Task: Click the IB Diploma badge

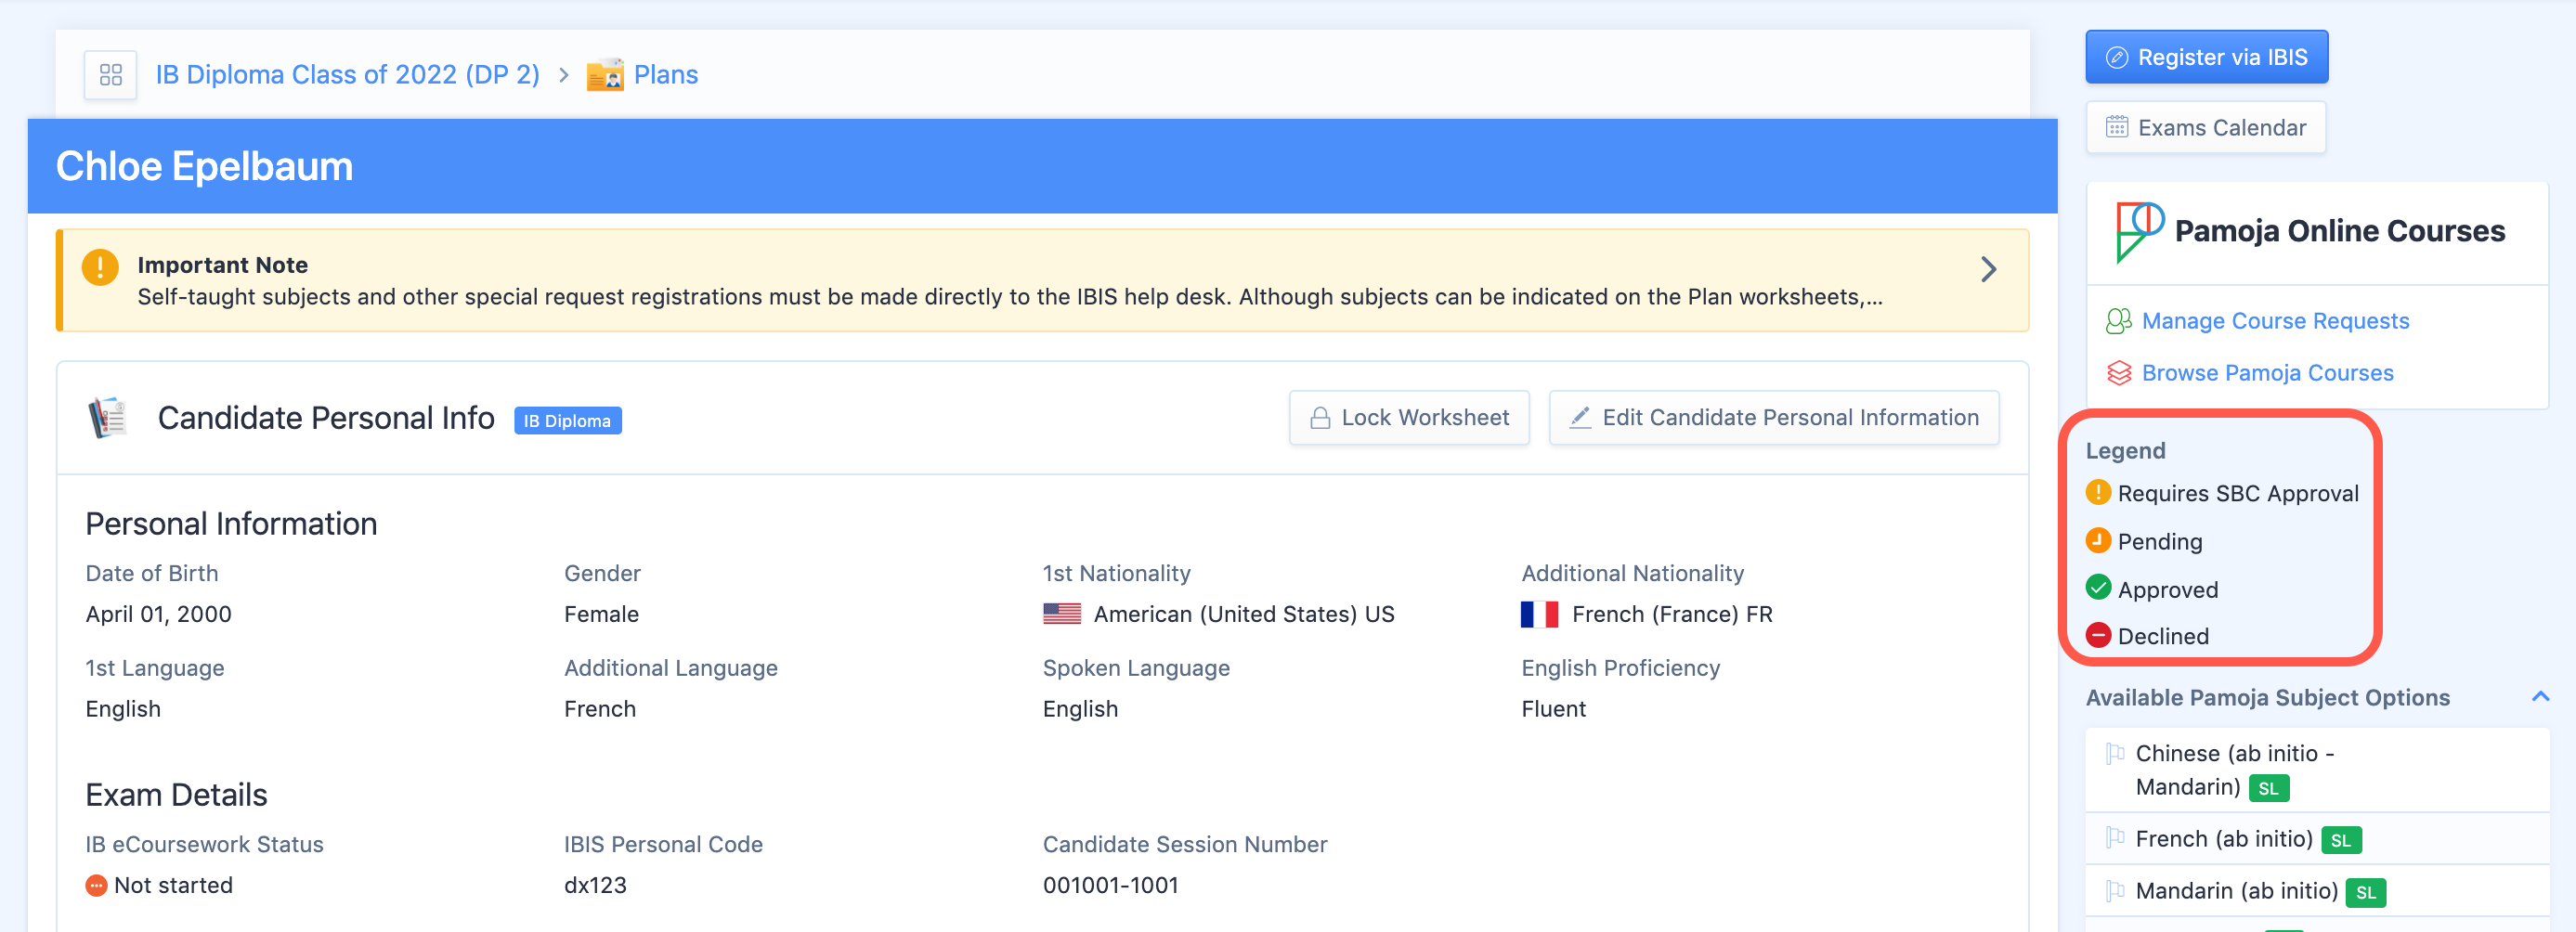Action: [x=567, y=421]
